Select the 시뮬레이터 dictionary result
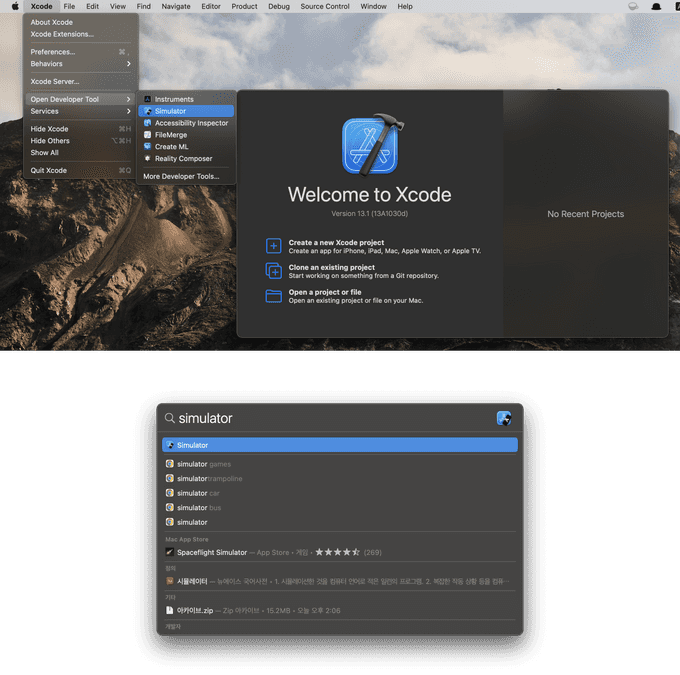680x675 pixels. pos(340,581)
